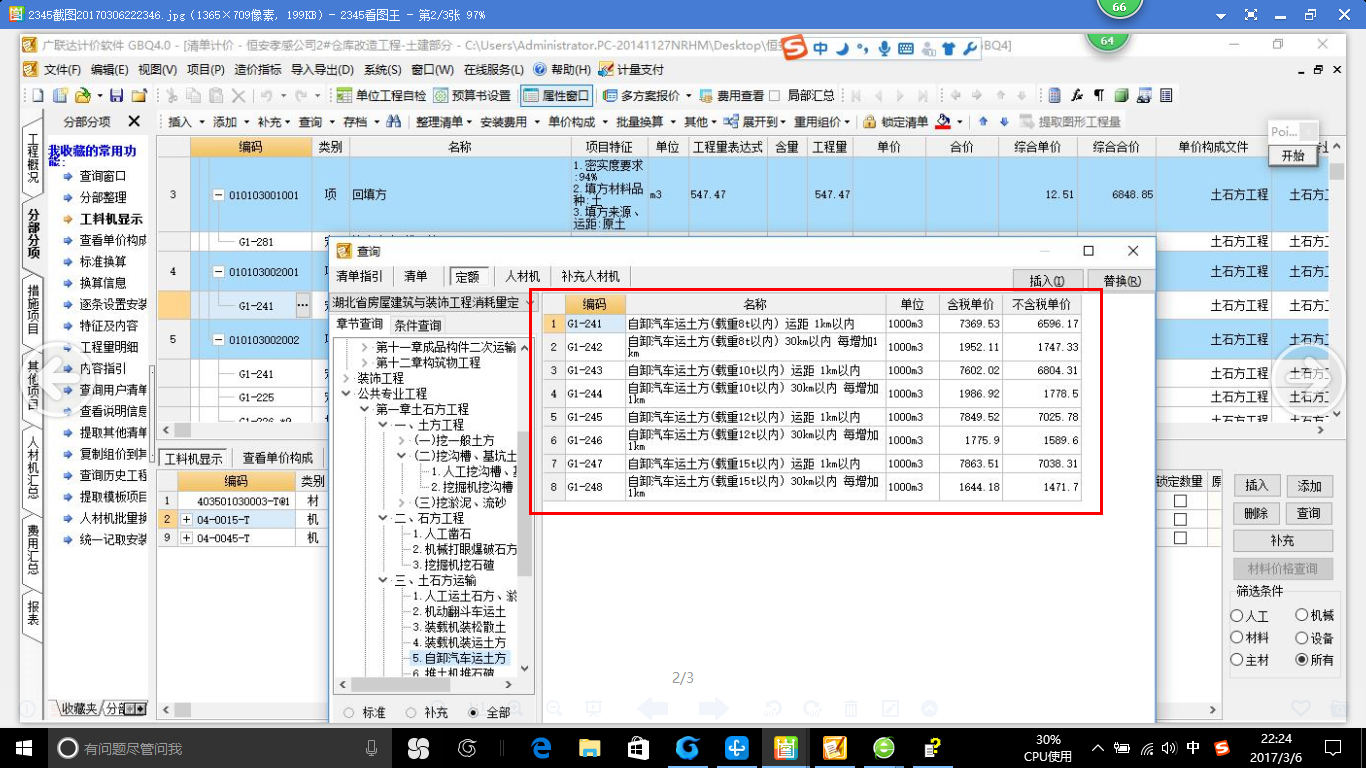
Task: Collapse the 公共专业工程 tree node
Action: click(347, 394)
